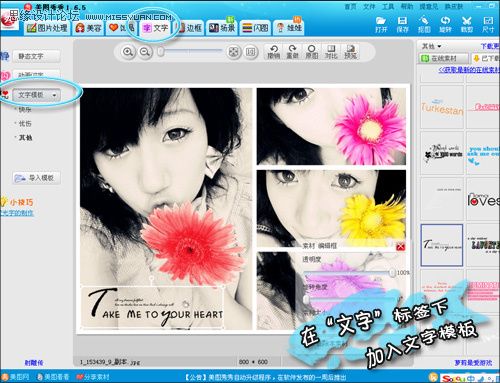Viewport: 500px width, 383px height.
Task: Click the fit-to-window view icon
Action: (x=234, y=52)
